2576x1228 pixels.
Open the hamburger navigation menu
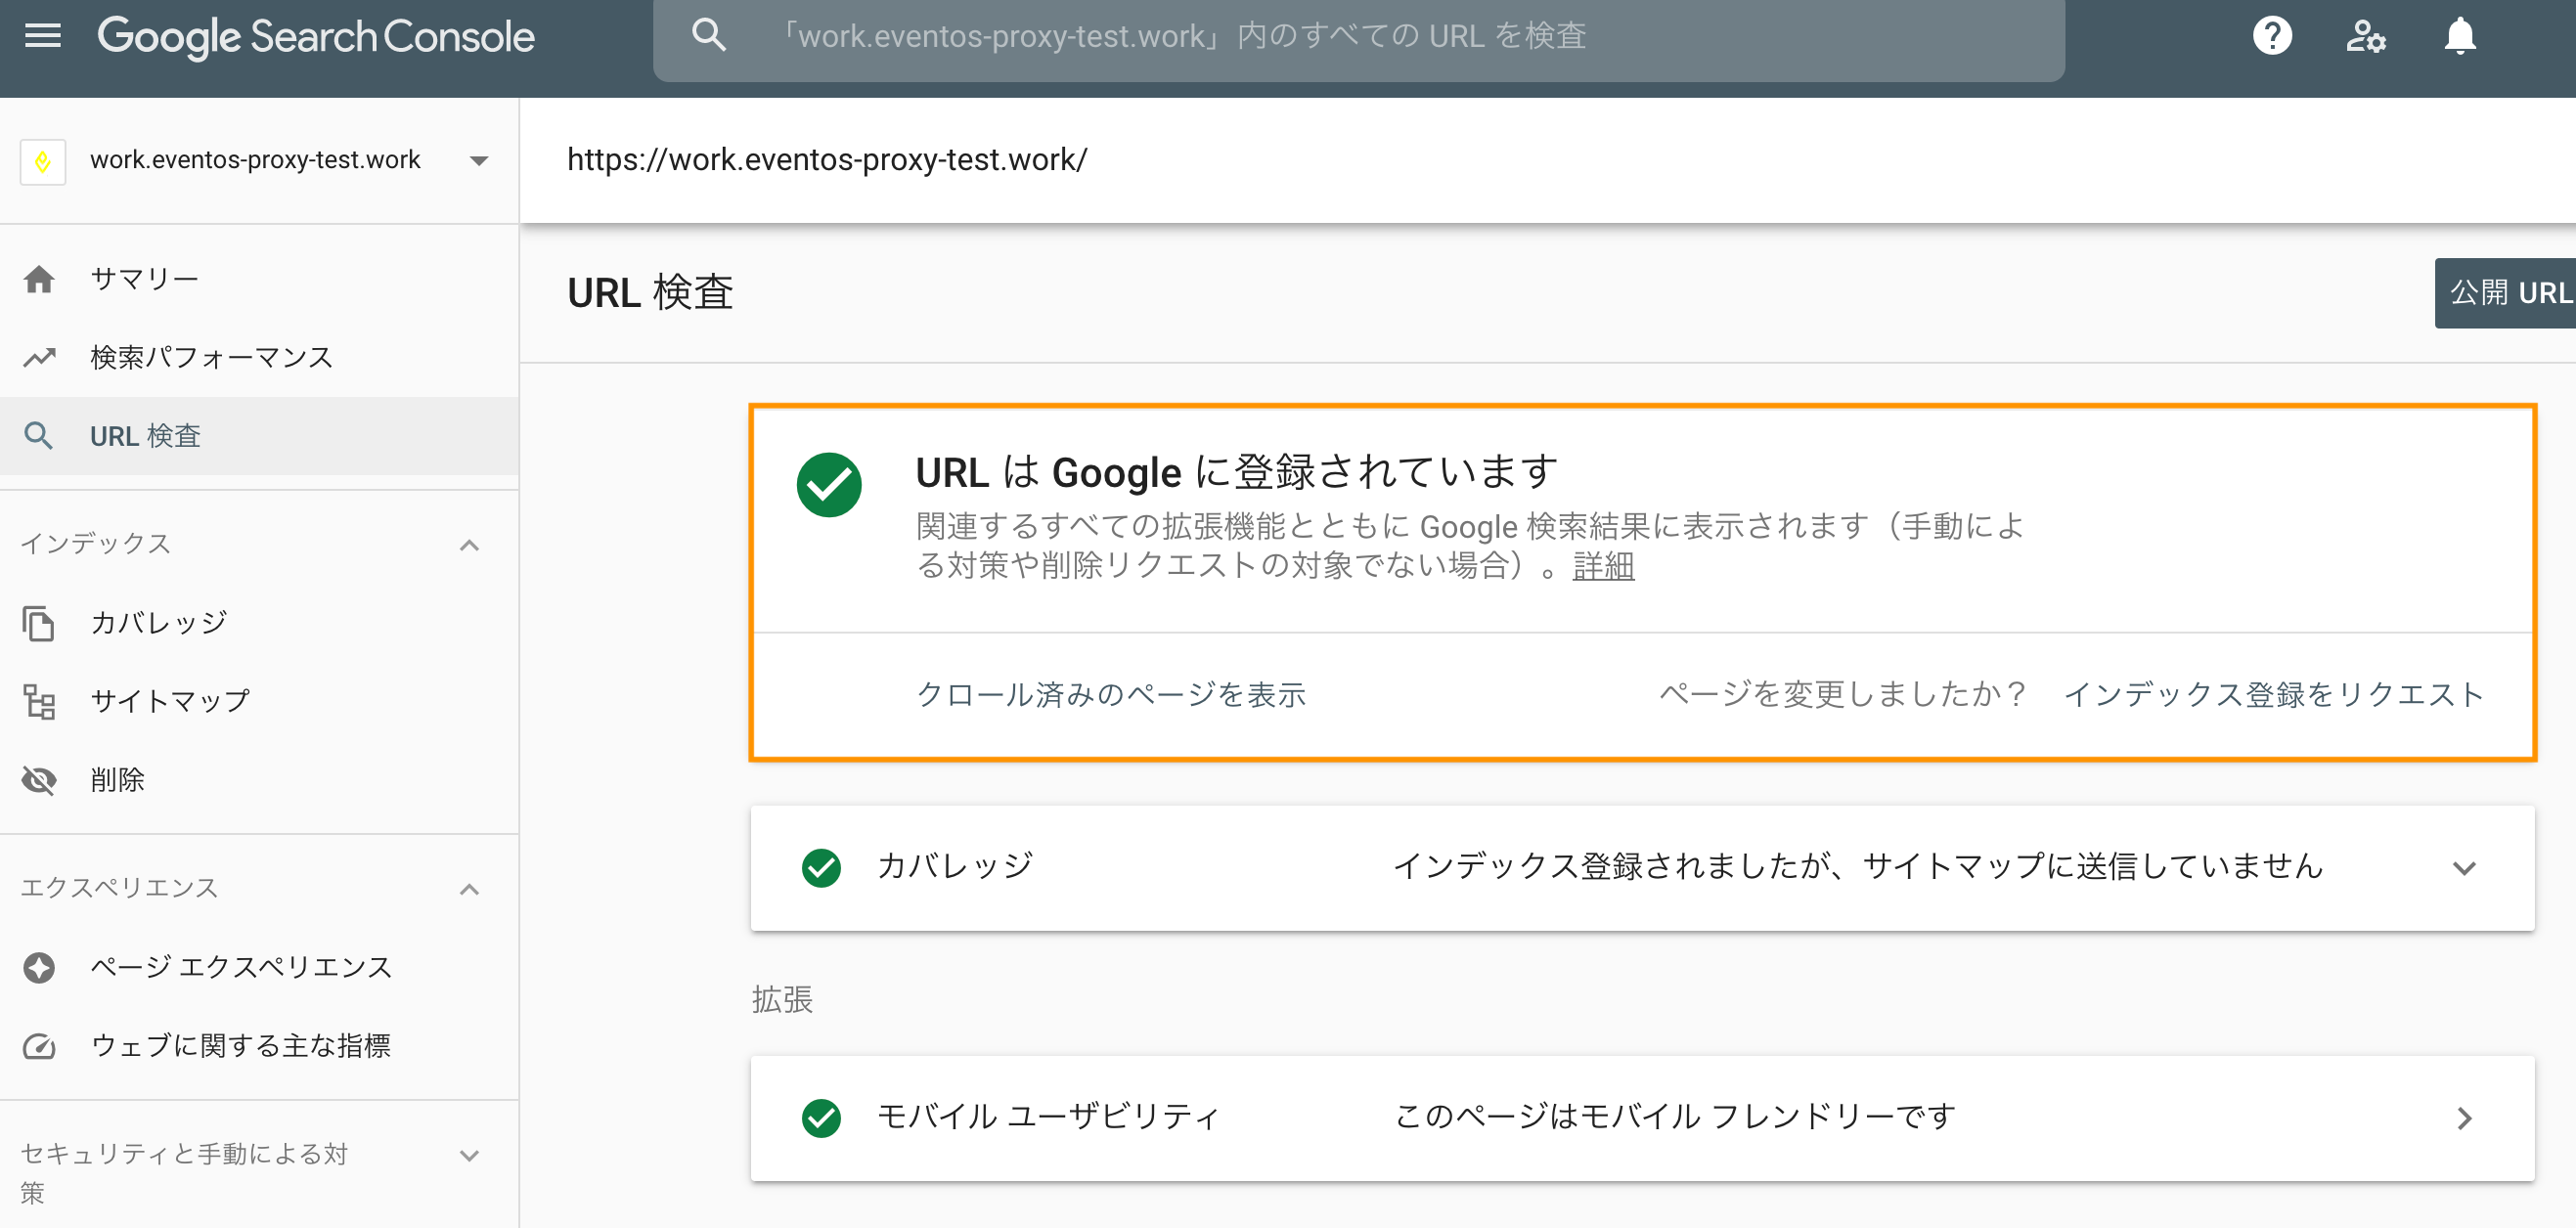pyautogui.click(x=43, y=36)
